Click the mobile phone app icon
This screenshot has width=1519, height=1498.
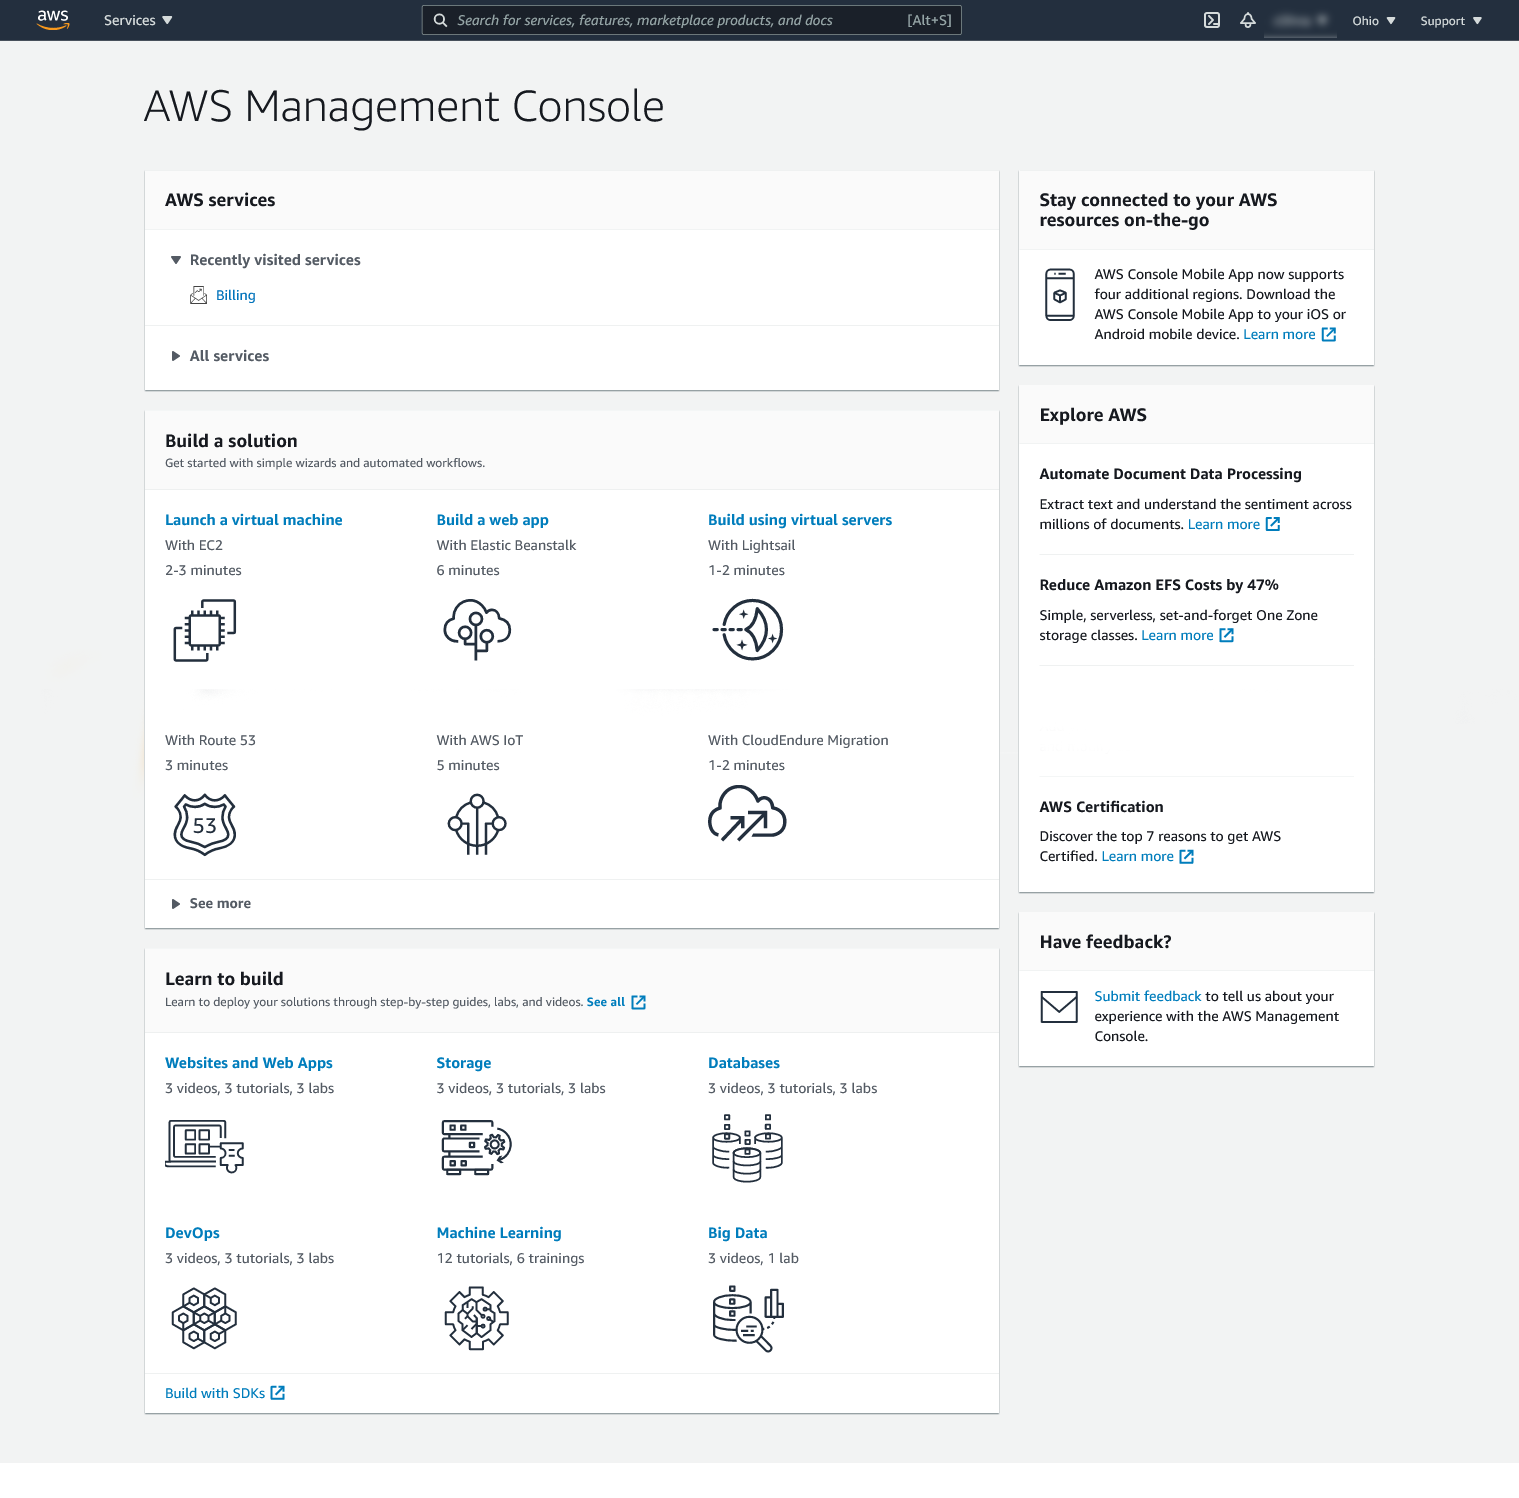click(1060, 295)
